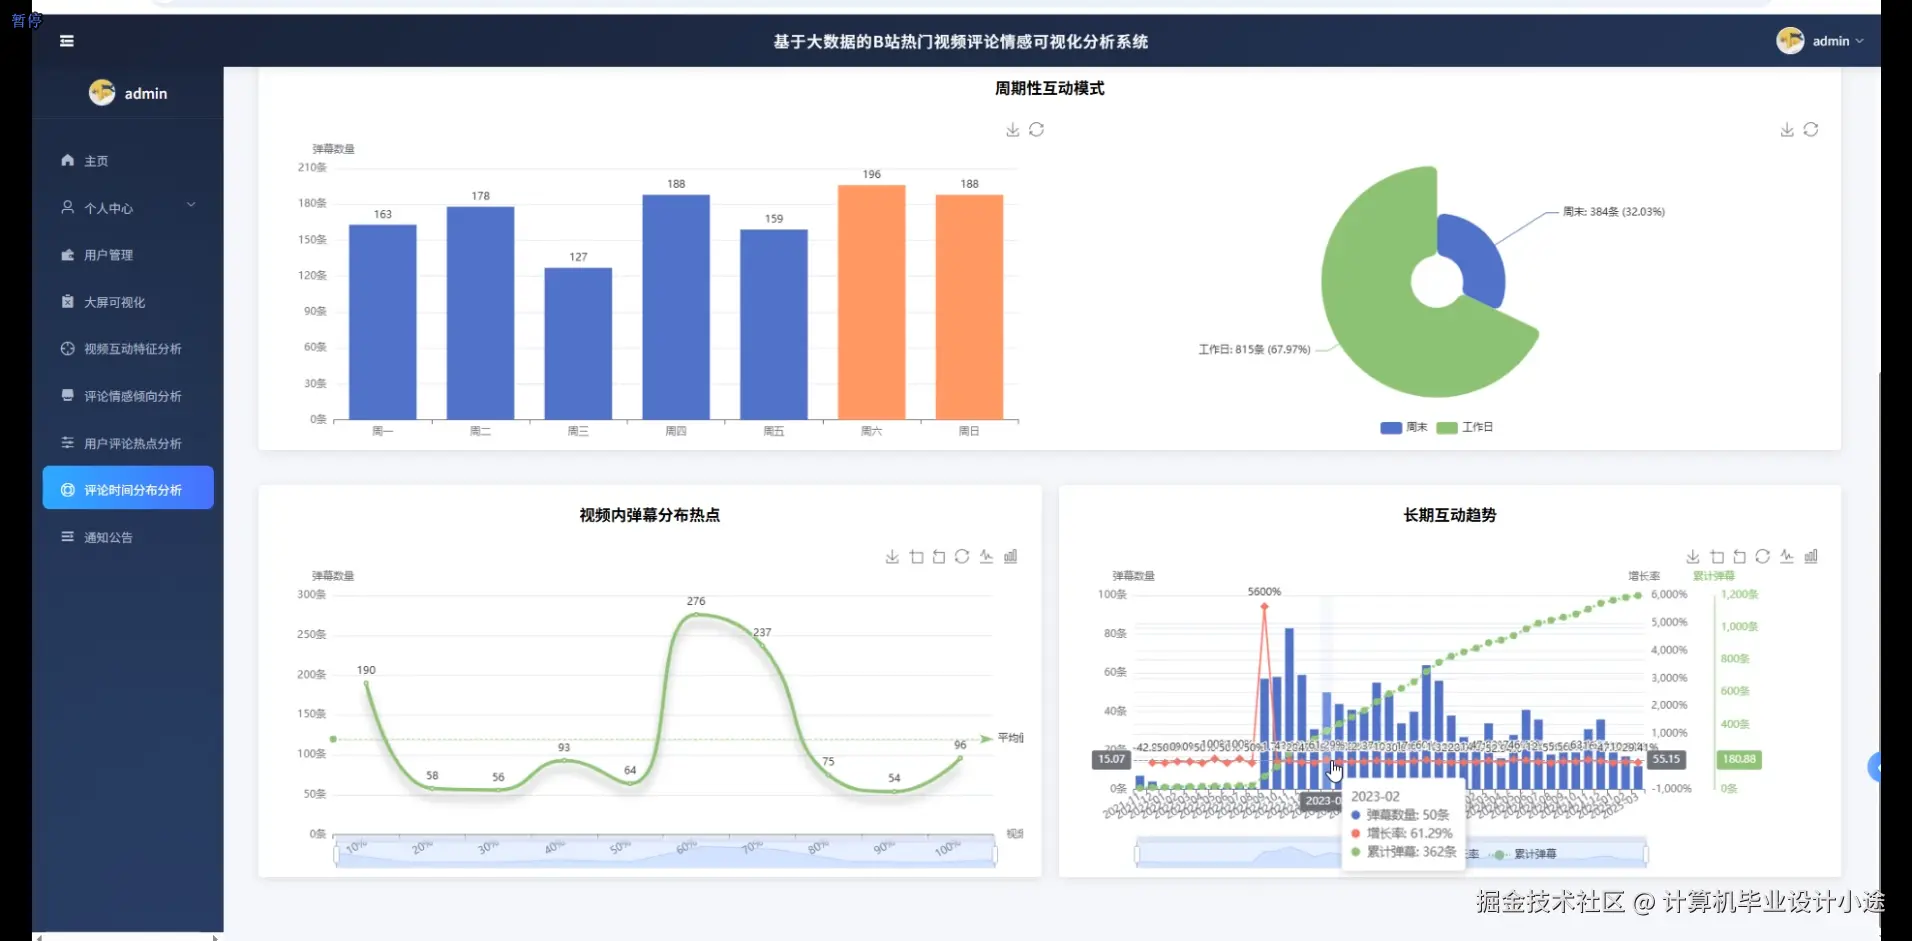Click the 工作日: 815条 (67.97%) pie label

1254,350
